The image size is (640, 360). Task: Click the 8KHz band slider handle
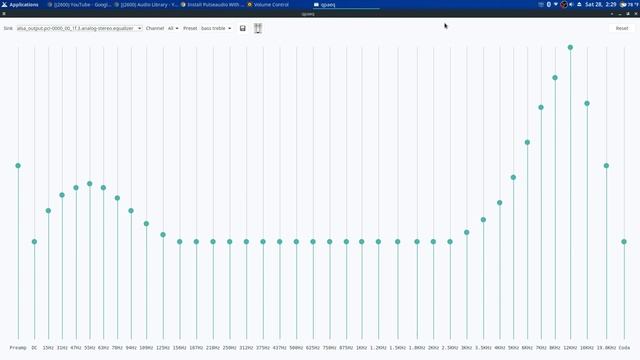coord(555,78)
